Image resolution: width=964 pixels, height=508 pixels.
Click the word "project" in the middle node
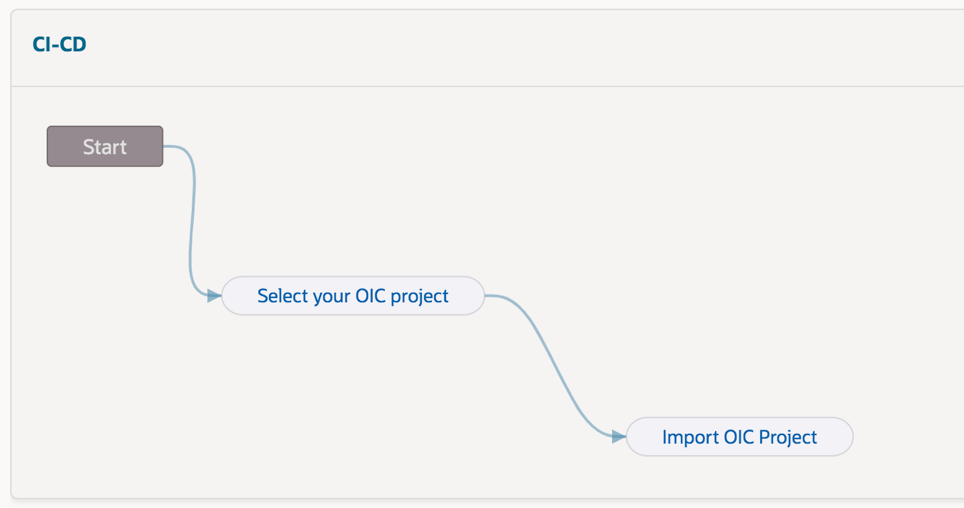coord(420,296)
